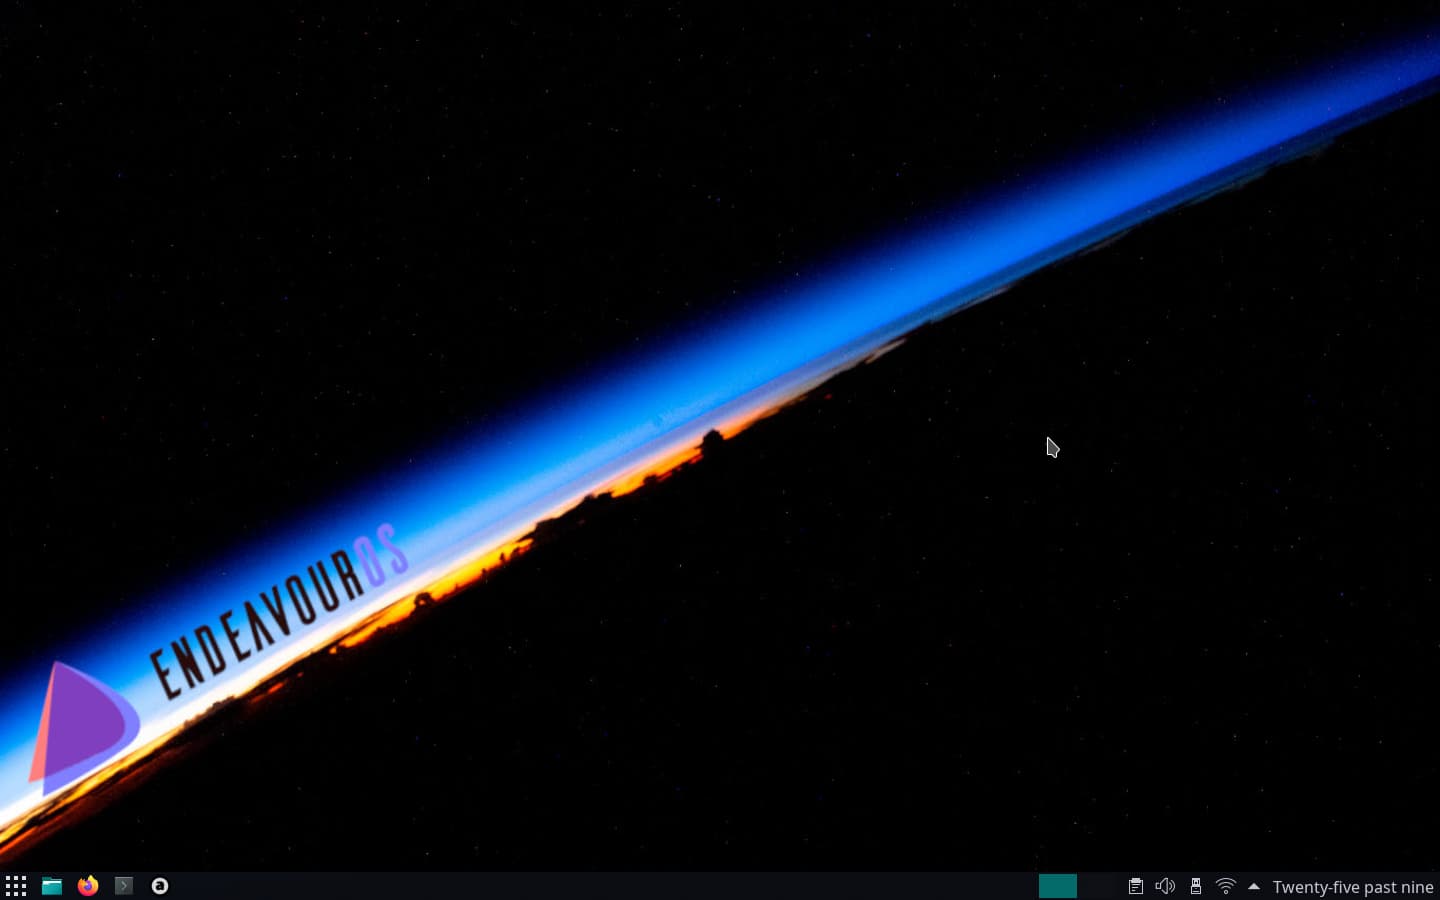The image size is (1440, 900).
Task: Launch the Thunar file manager
Action: (52, 885)
